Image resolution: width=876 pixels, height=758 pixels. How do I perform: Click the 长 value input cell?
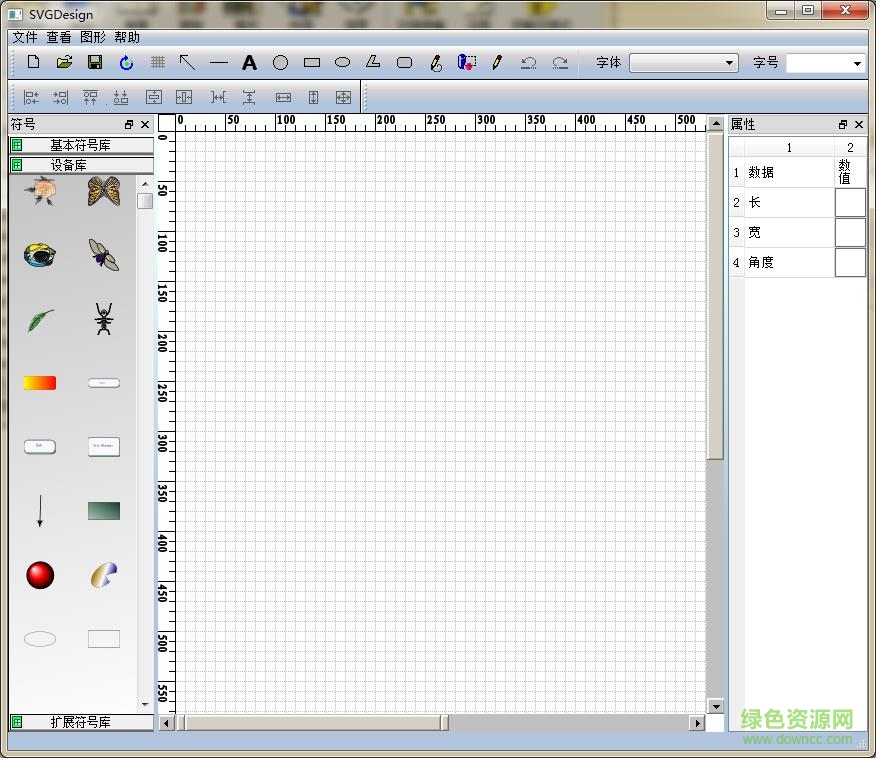[850, 202]
